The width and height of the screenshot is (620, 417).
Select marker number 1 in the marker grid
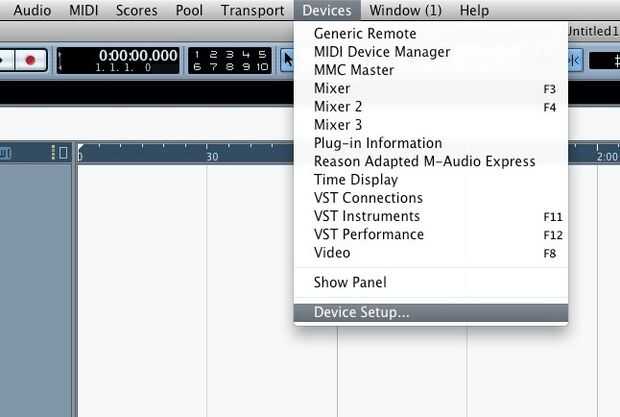(198, 54)
